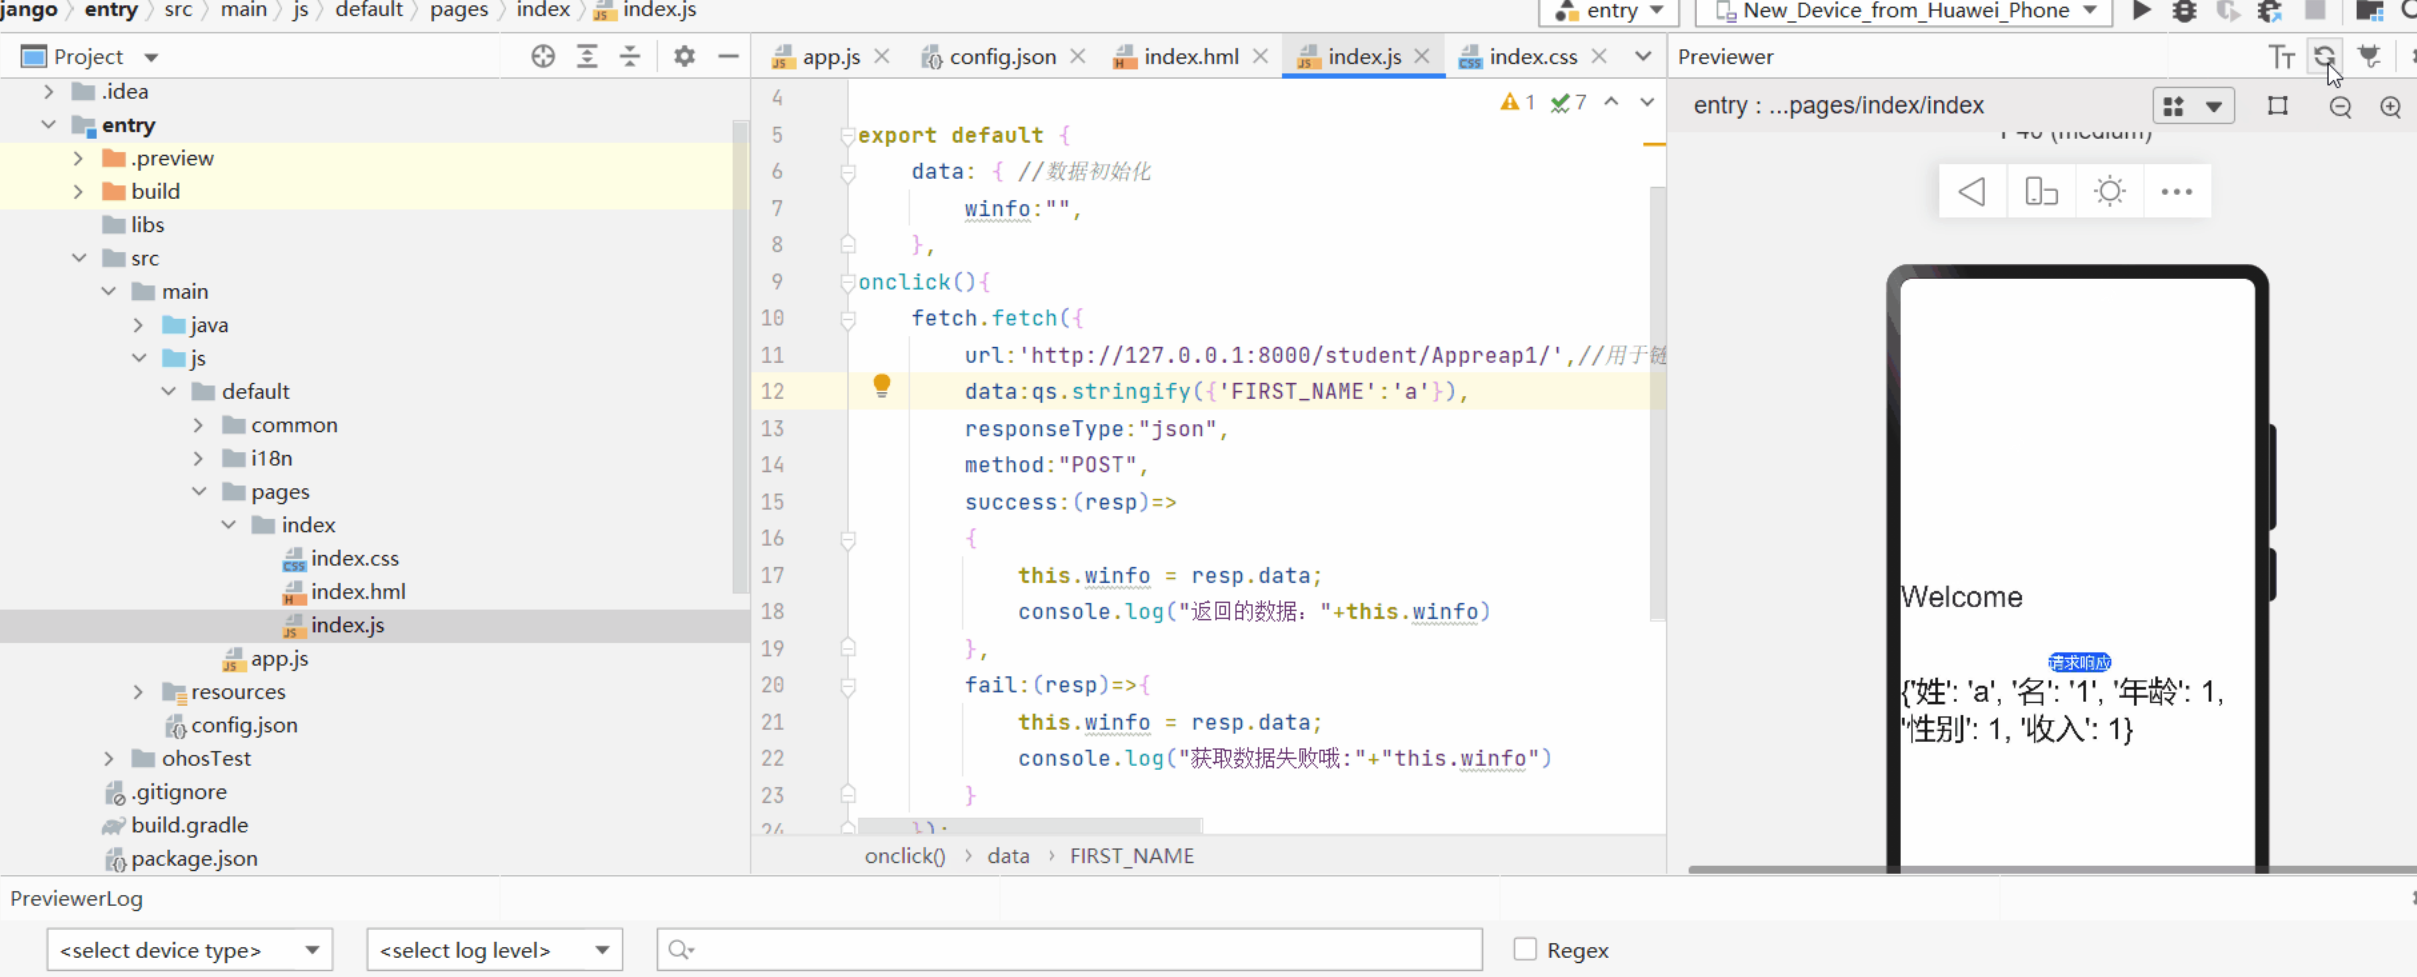Click the Previewer frame toggle icon
The image size is (2417, 977).
2278,106
